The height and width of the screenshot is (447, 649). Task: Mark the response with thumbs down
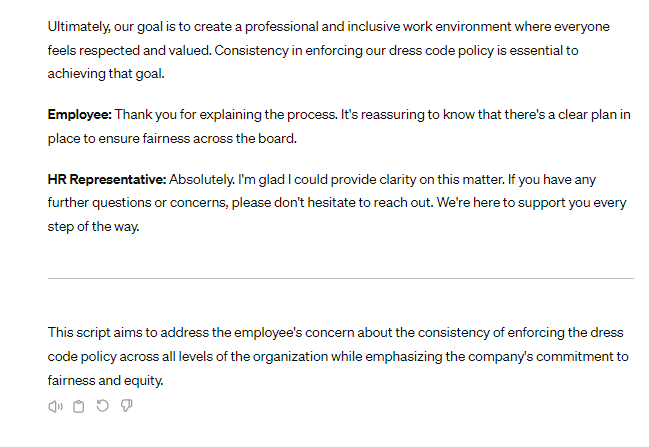pos(126,406)
